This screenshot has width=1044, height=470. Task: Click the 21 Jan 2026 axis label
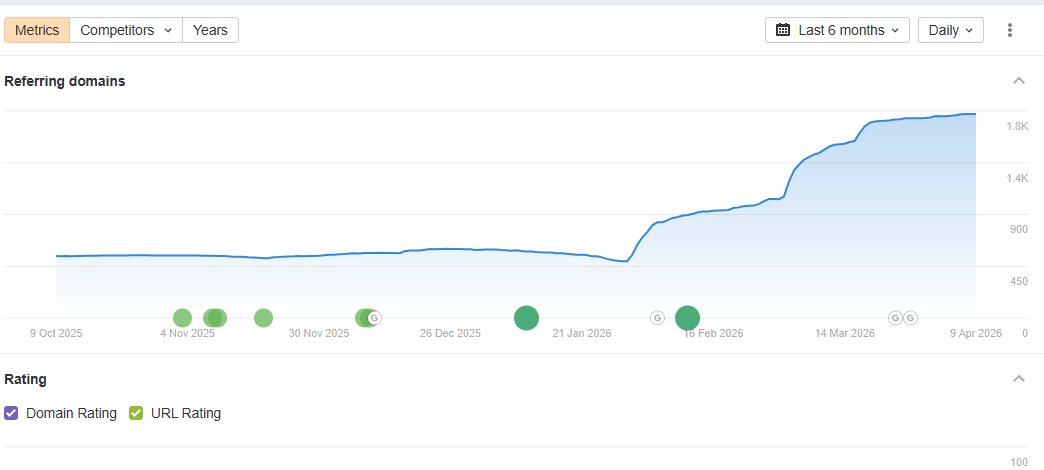(x=581, y=334)
